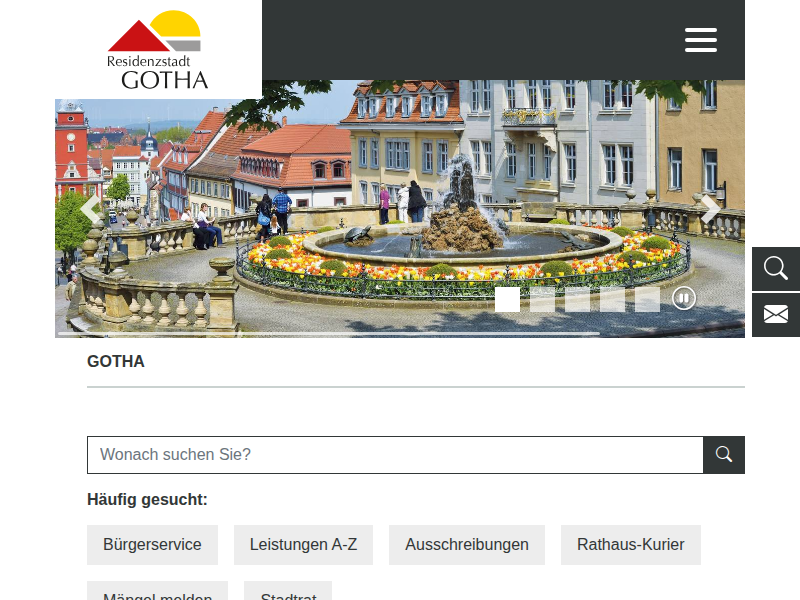The width and height of the screenshot is (800, 600).
Task: Select the third slide indicator
Action: coord(578,299)
